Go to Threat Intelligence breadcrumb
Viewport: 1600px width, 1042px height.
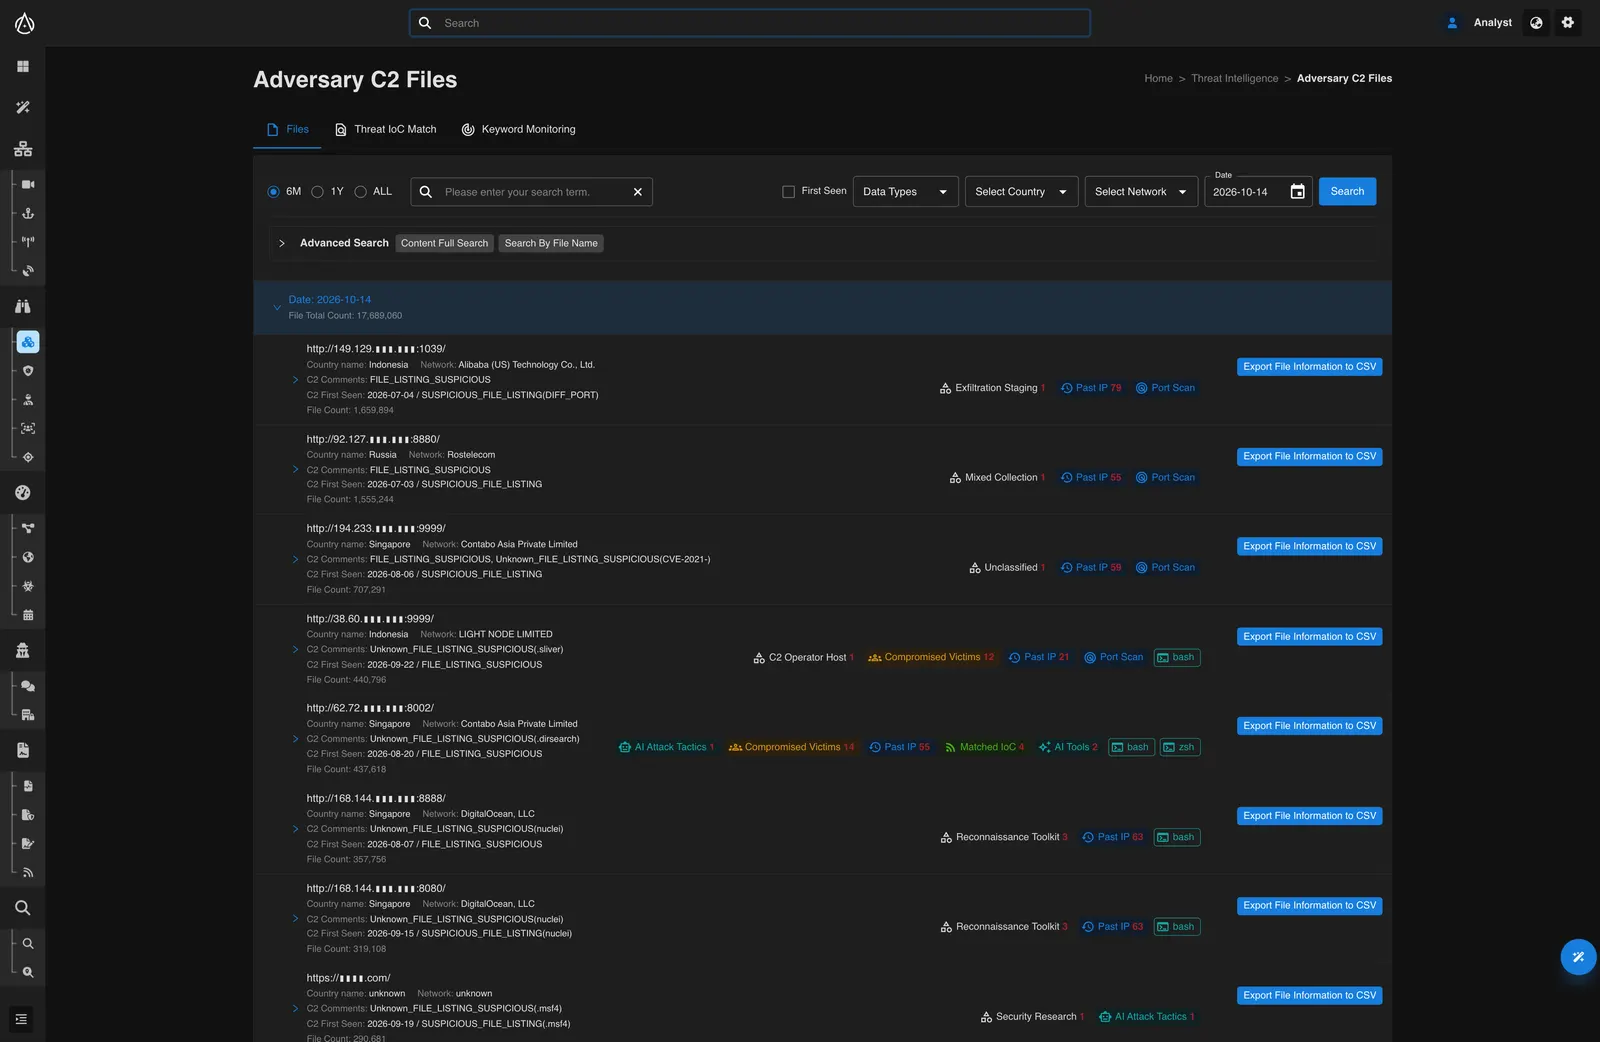pyautogui.click(x=1234, y=78)
